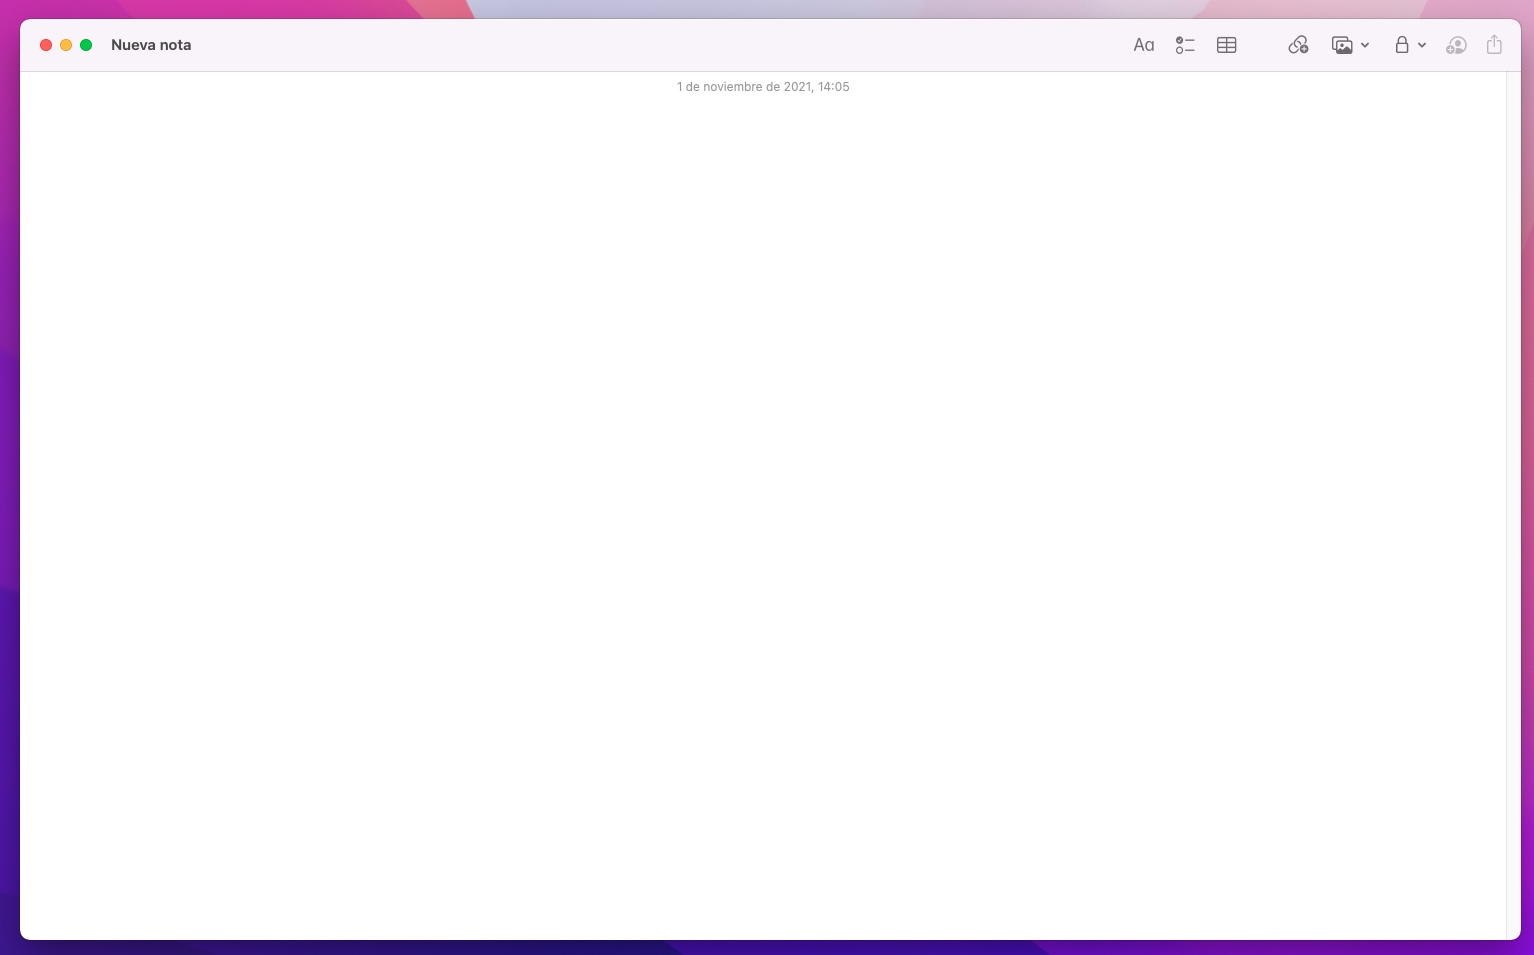Minimize the Nueva nota window

pos(66,45)
